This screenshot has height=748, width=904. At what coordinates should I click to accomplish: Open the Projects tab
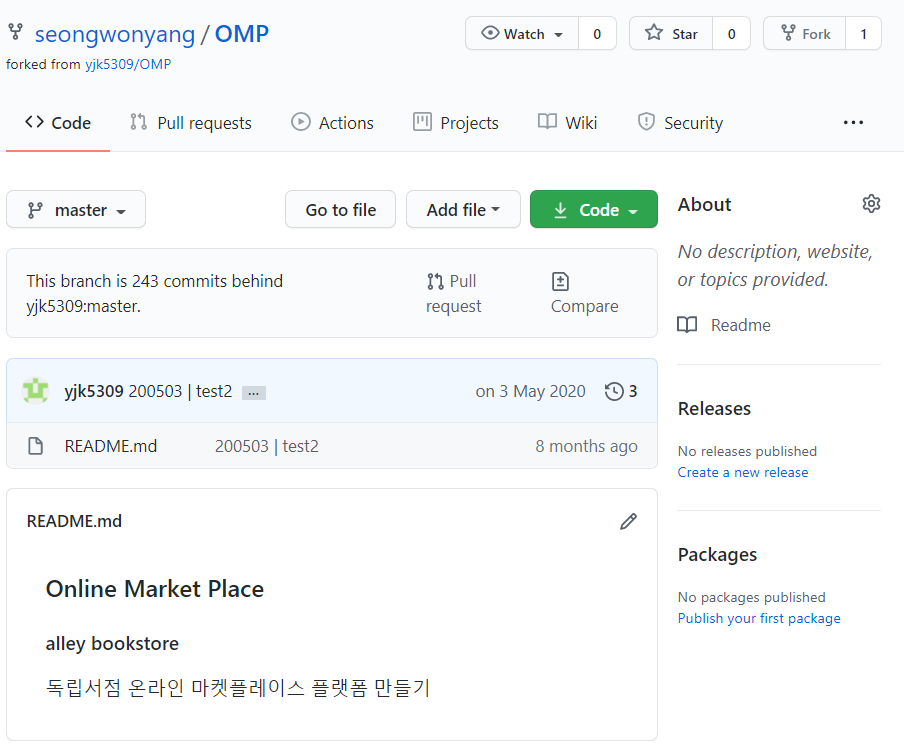(x=455, y=123)
